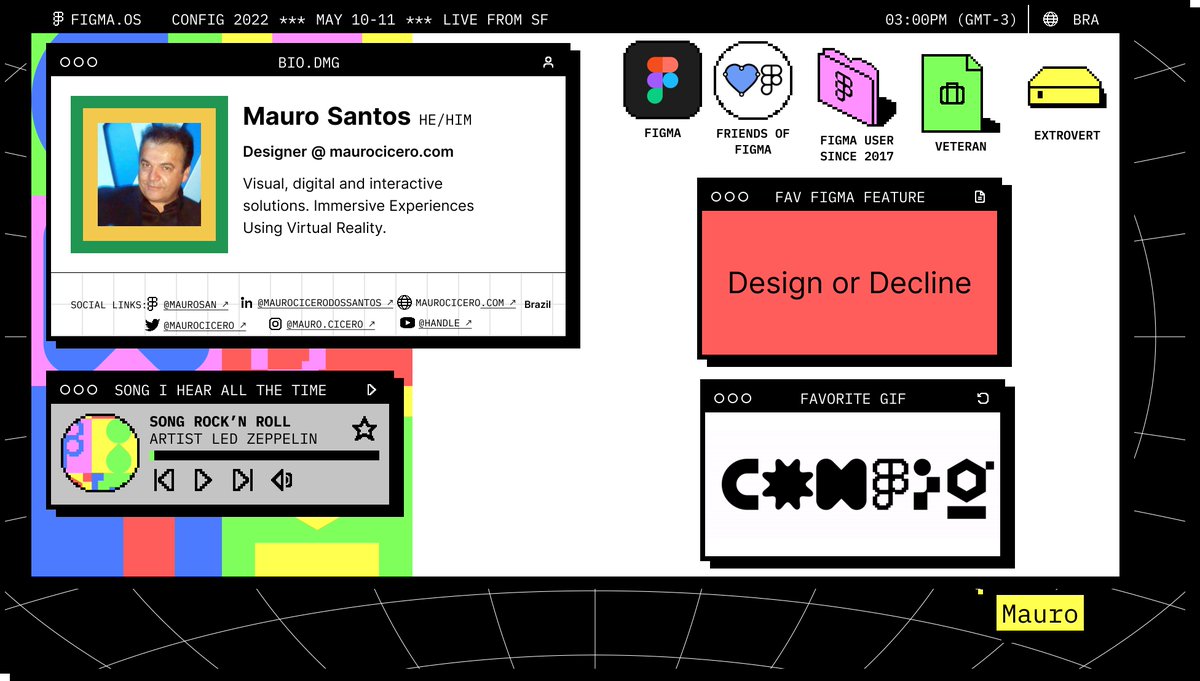1200x681 pixels.
Task: Click the BRA country label
Action: (x=1085, y=19)
